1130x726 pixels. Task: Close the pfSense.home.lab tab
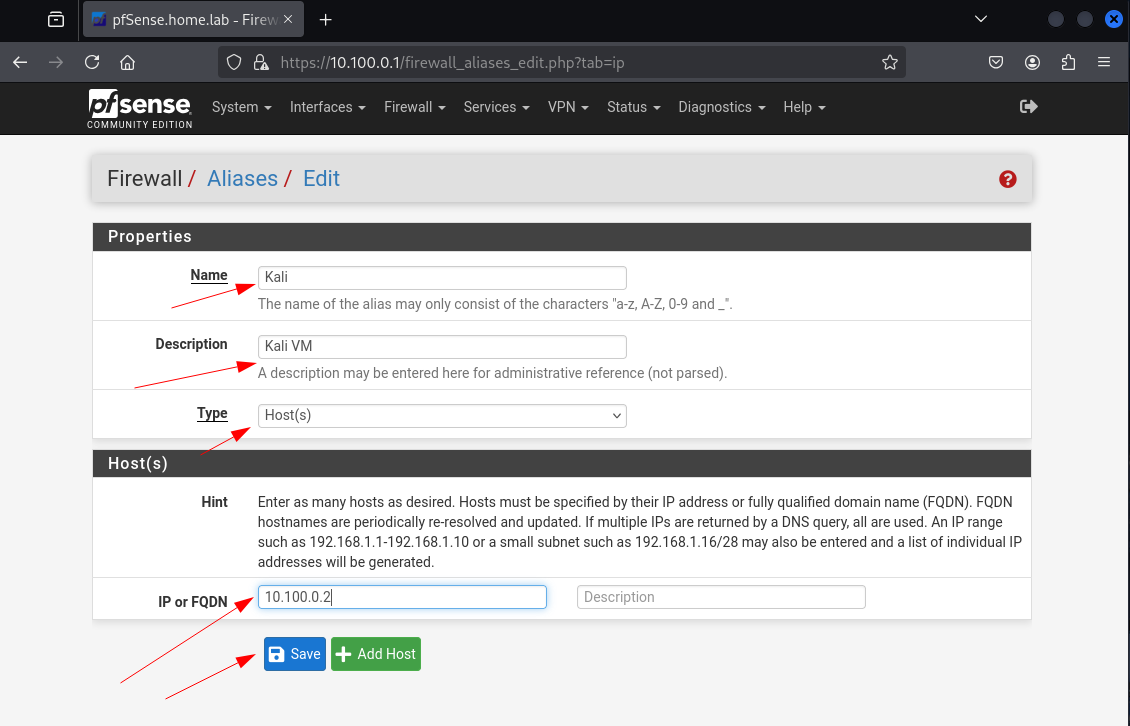pyautogui.click(x=288, y=19)
